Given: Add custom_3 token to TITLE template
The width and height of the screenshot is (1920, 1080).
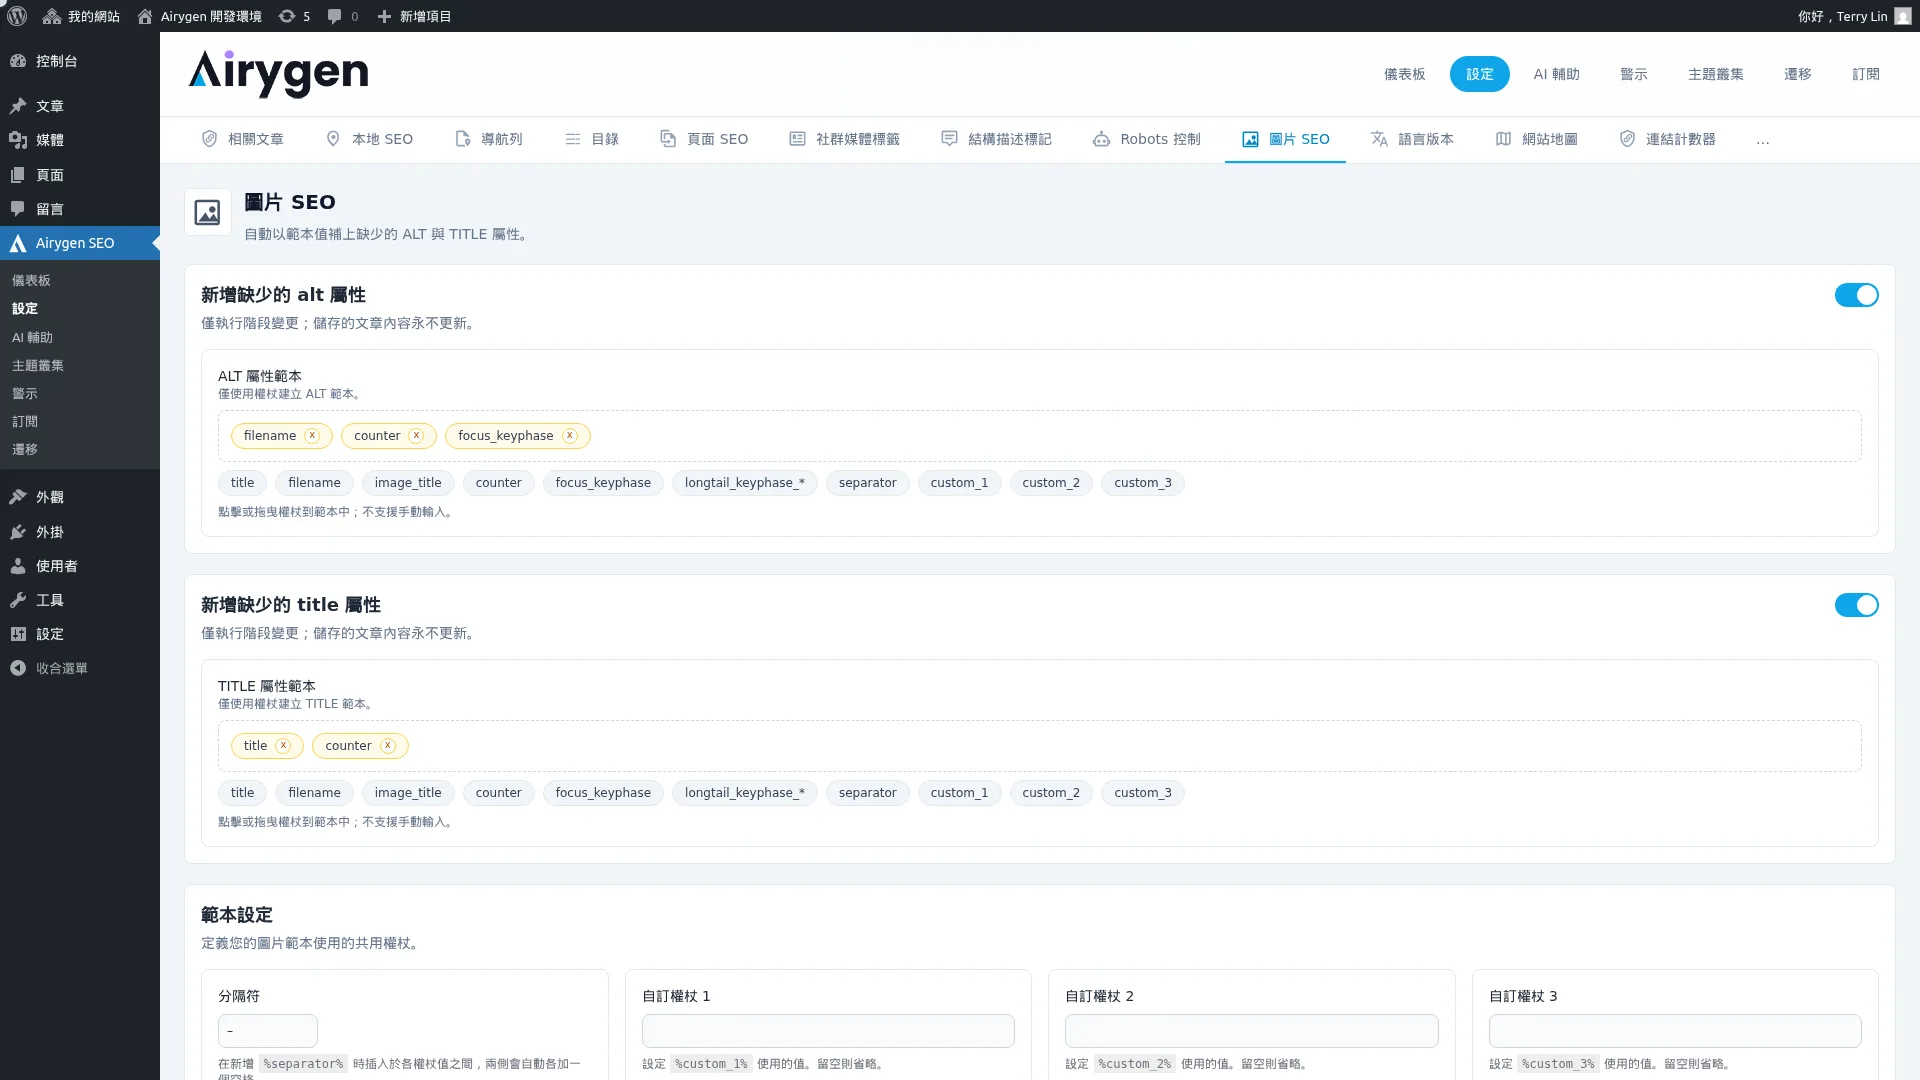Looking at the screenshot, I should pyautogui.click(x=1143, y=793).
